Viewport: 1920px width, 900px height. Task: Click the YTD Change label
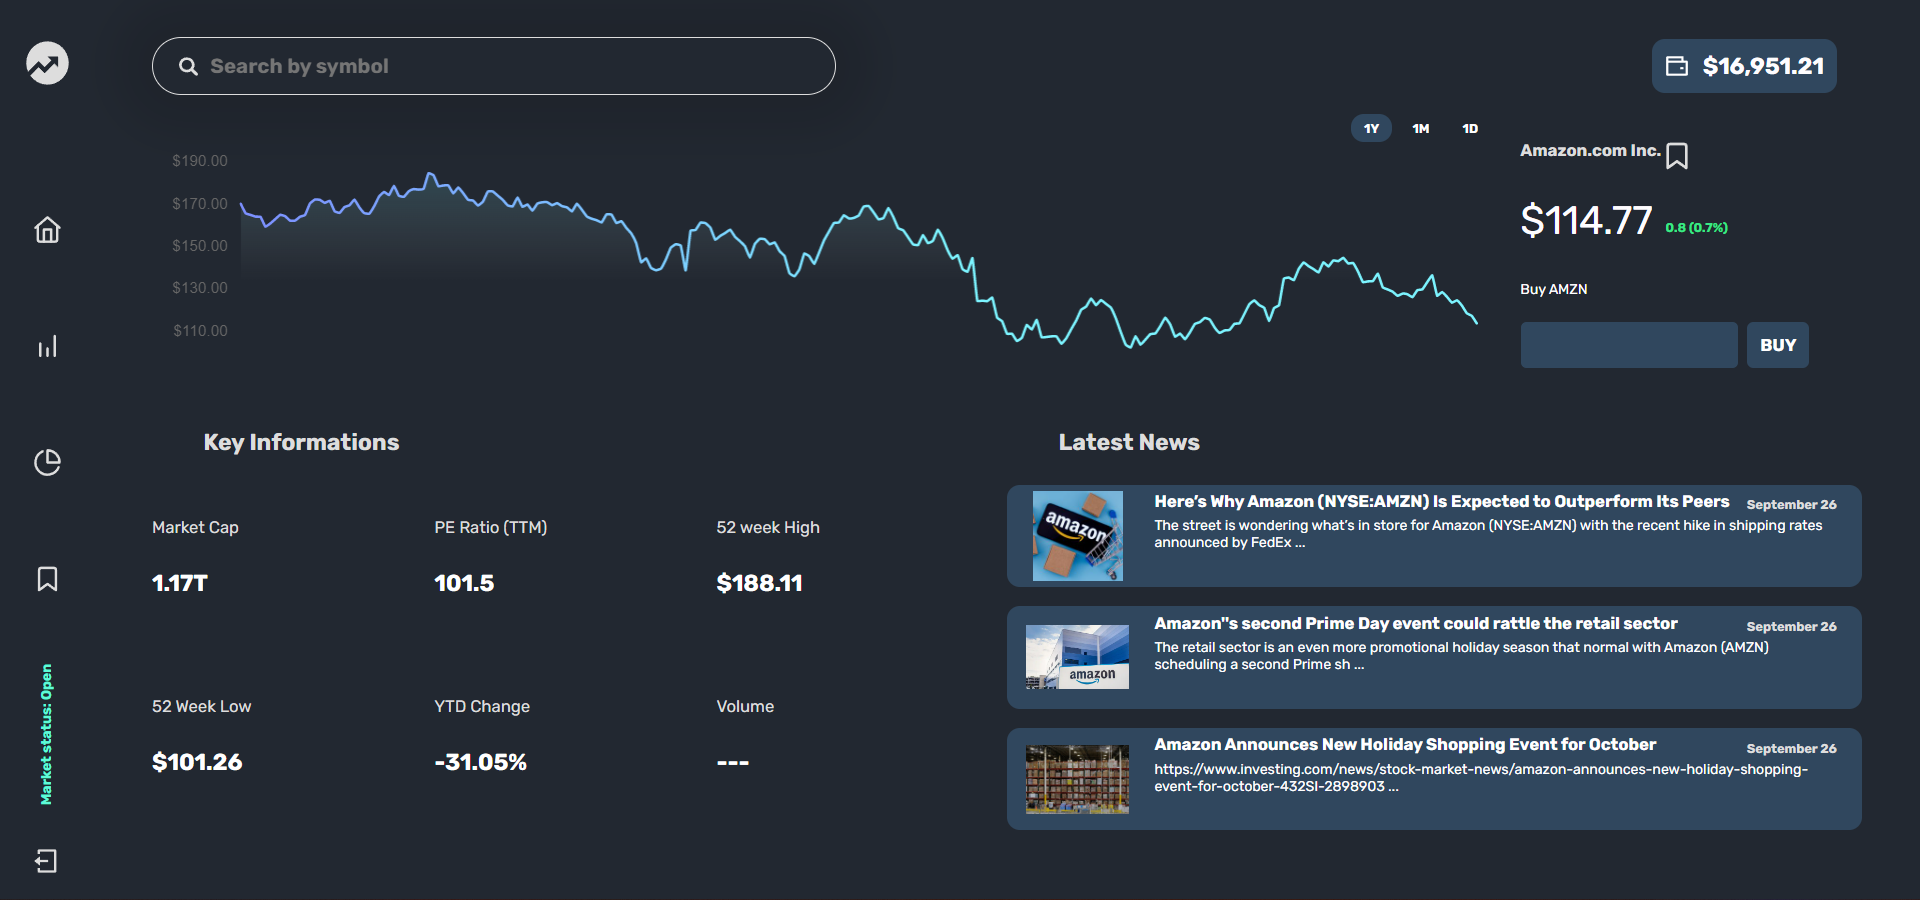pos(482,707)
